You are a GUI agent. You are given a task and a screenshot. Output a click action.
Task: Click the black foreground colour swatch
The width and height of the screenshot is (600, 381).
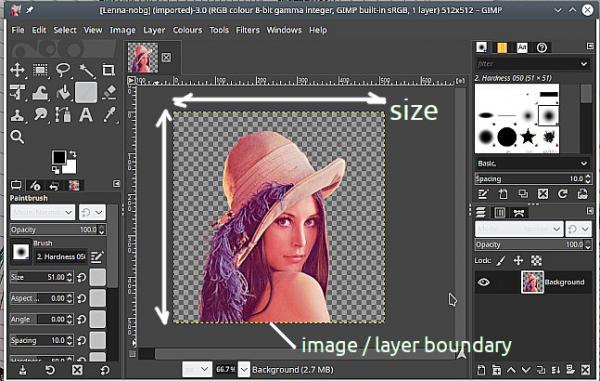pyautogui.click(x=59, y=157)
